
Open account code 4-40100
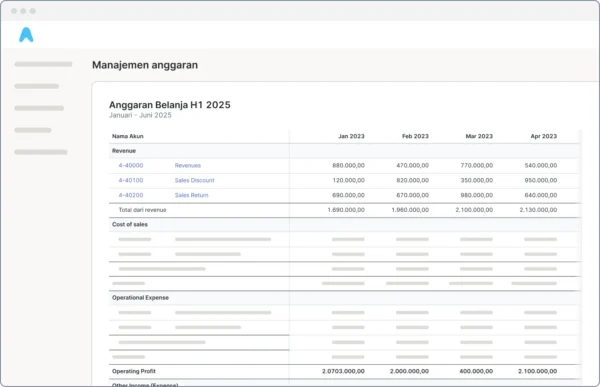click(131, 180)
